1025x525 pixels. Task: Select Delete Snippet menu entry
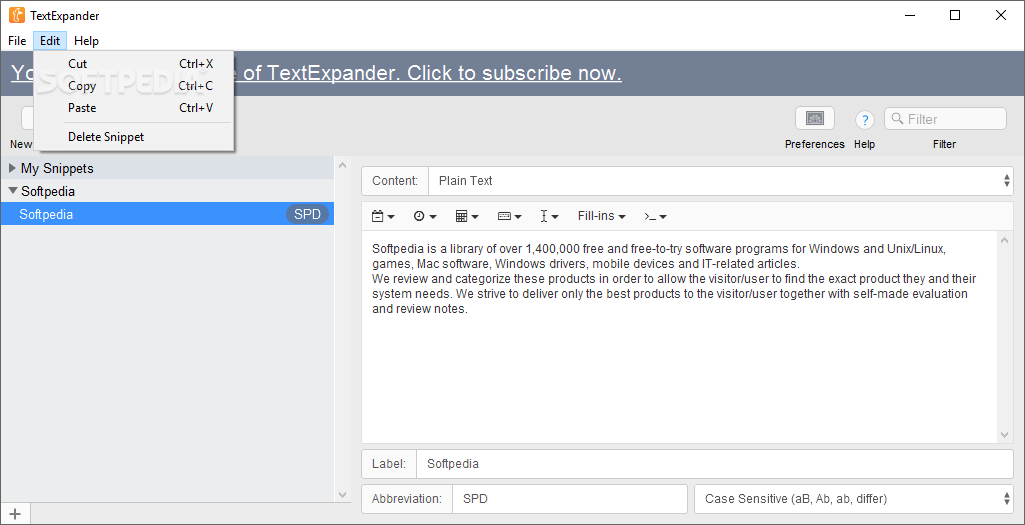pos(134,137)
